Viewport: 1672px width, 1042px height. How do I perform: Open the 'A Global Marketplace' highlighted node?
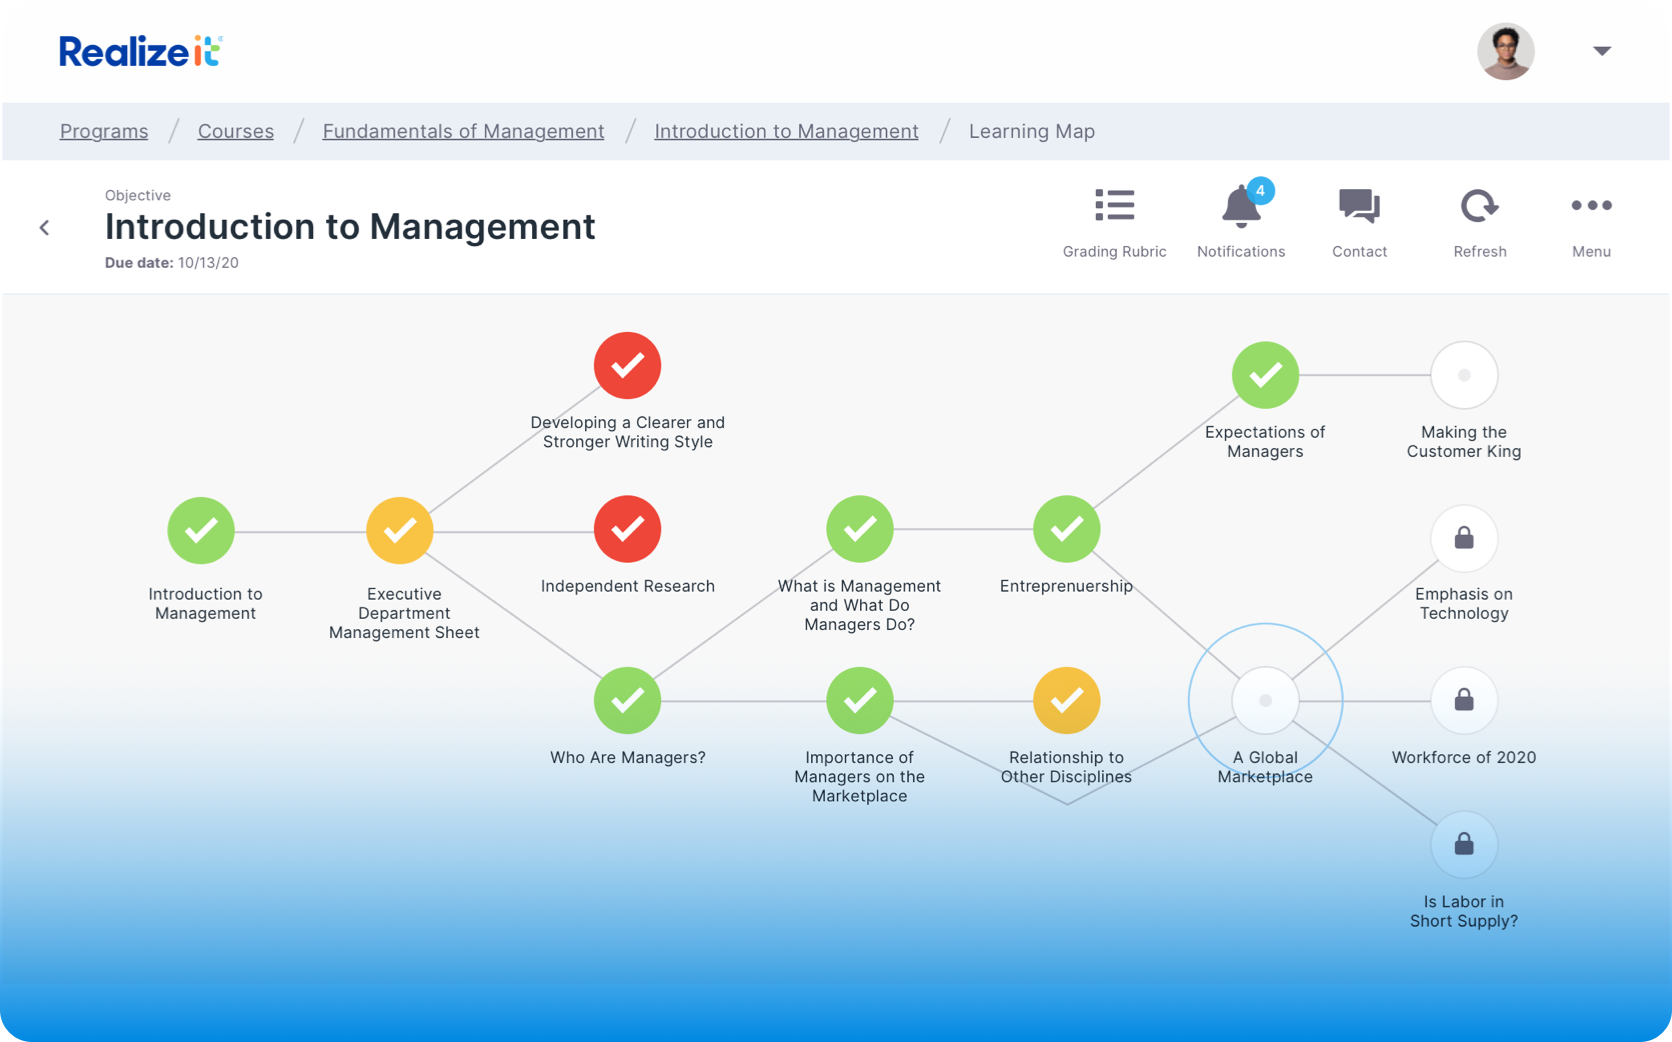pyautogui.click(x=1265, y=701)
